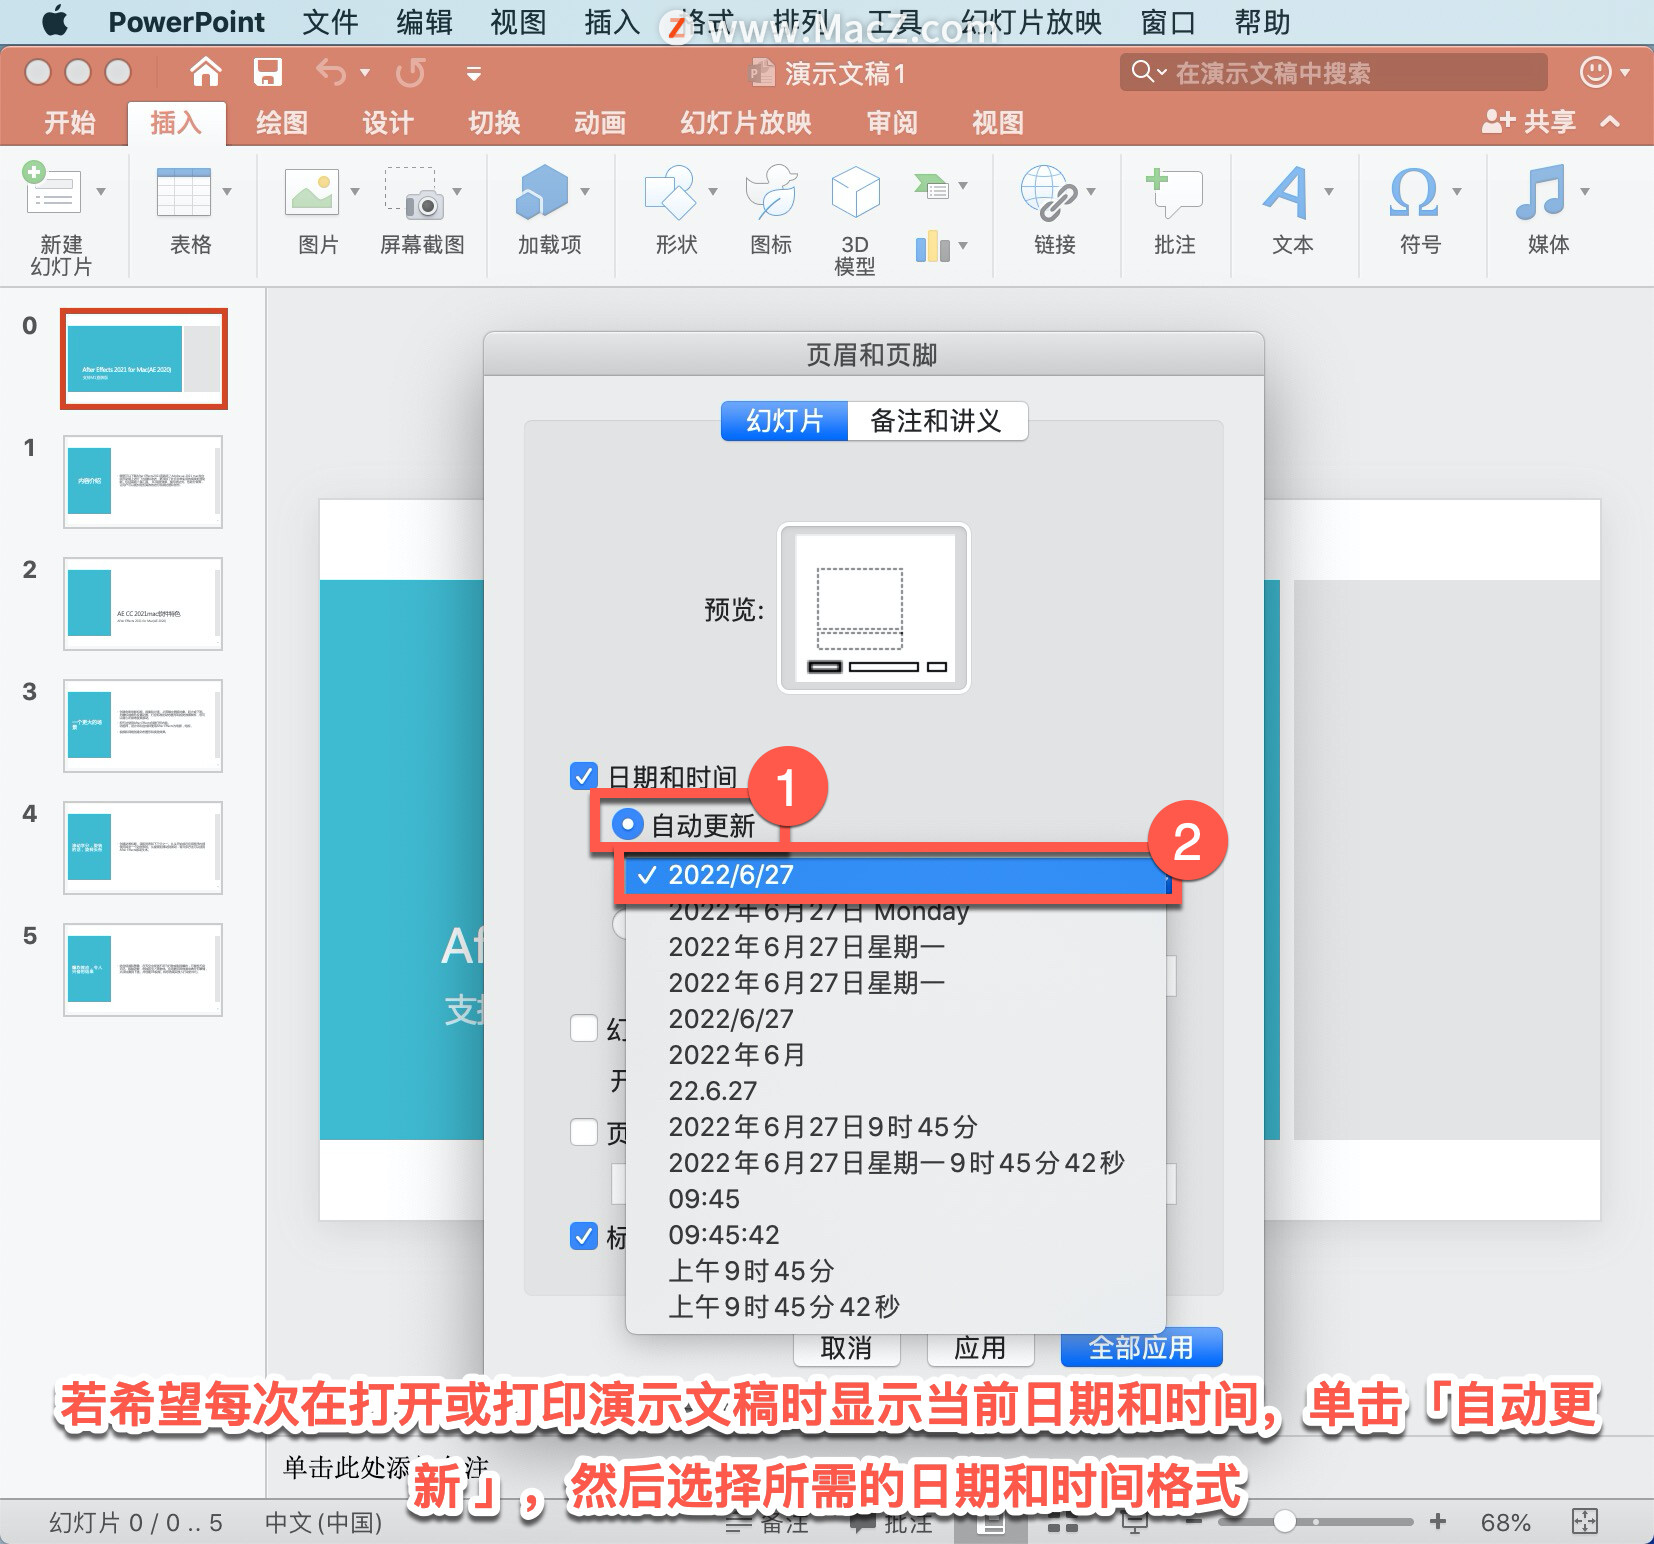Click the fit slide to window icon
The image size is (1654, 1544).
point(1585,1522)
